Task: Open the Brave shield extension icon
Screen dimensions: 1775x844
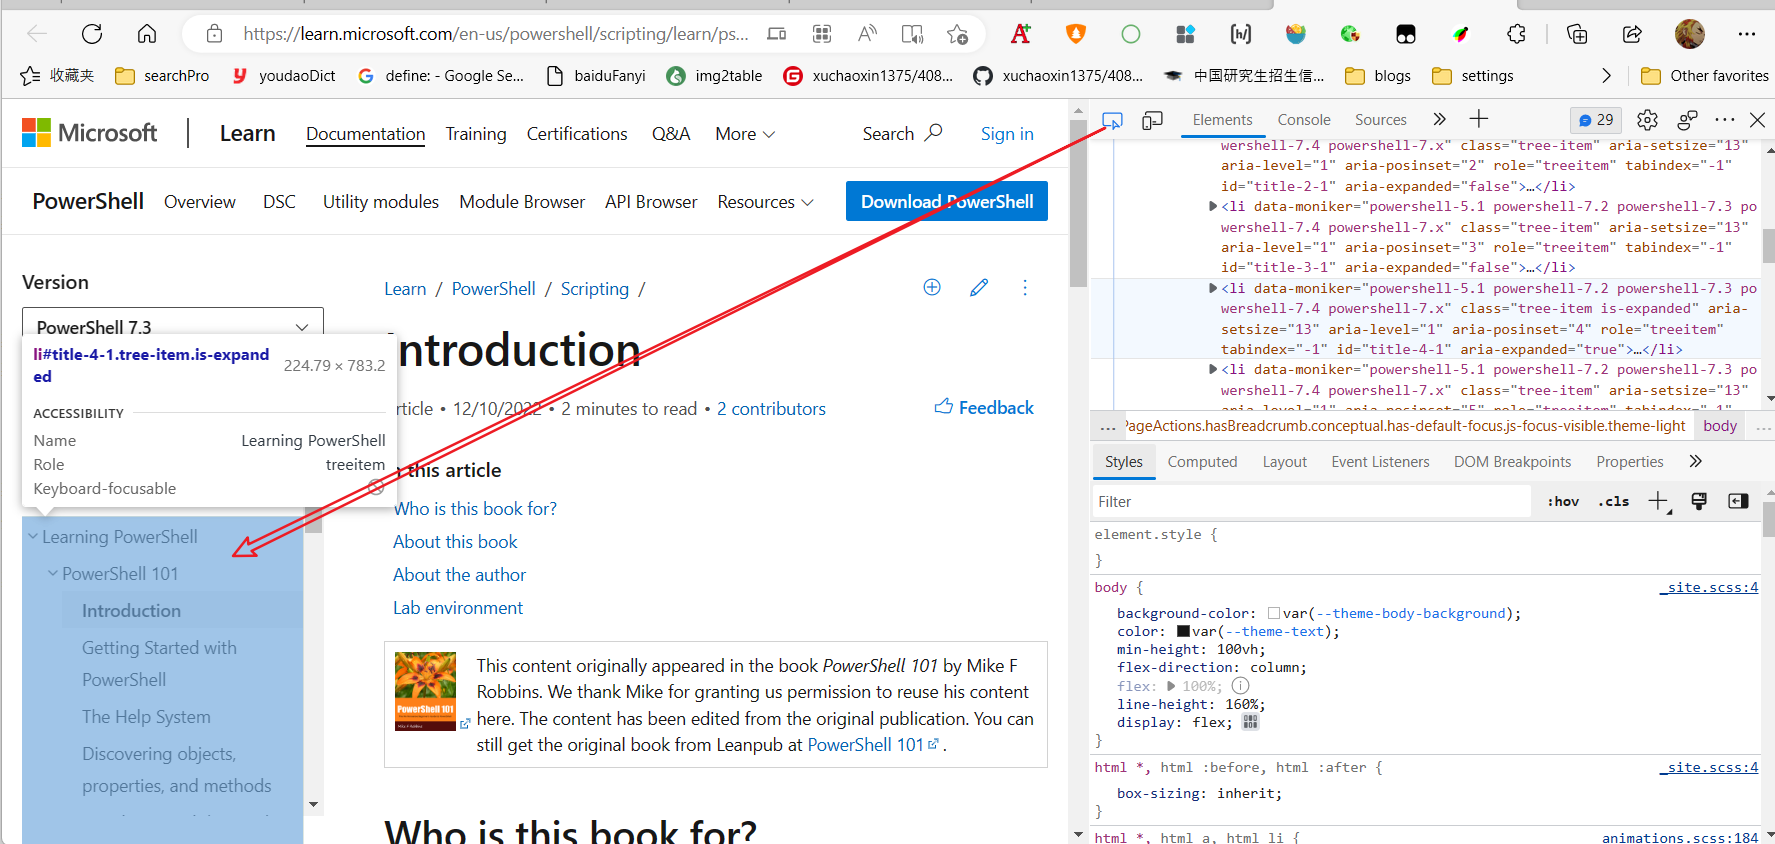Action: click(1076, 34)
